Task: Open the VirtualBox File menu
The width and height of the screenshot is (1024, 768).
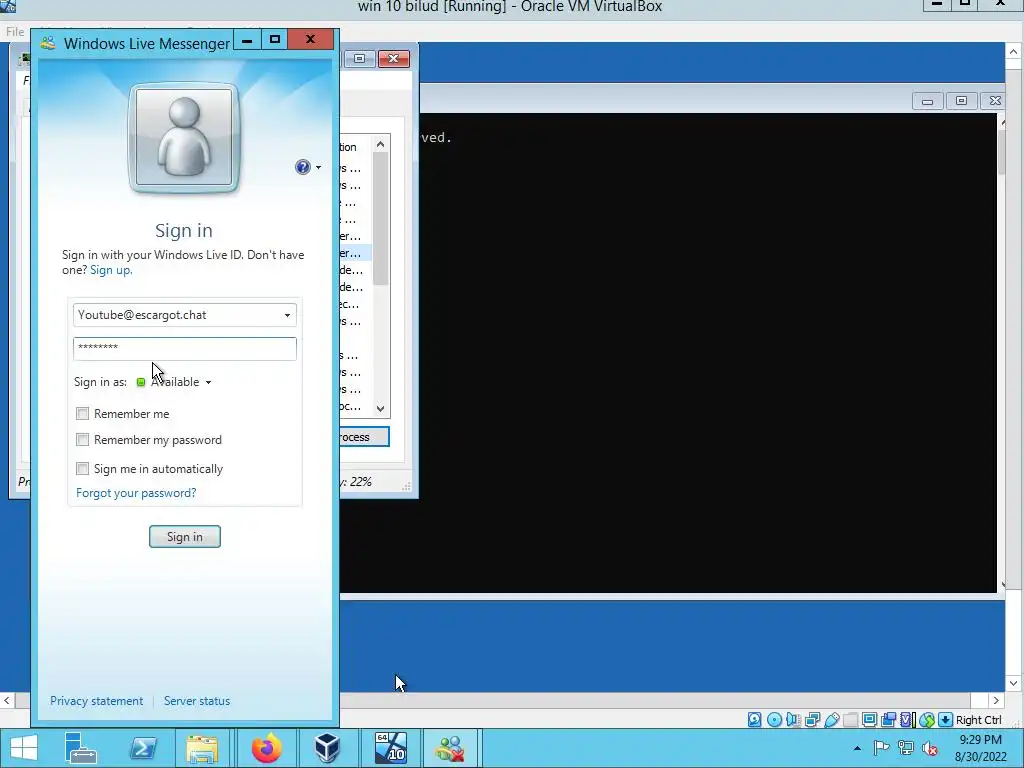Action: tap(15, 31)
